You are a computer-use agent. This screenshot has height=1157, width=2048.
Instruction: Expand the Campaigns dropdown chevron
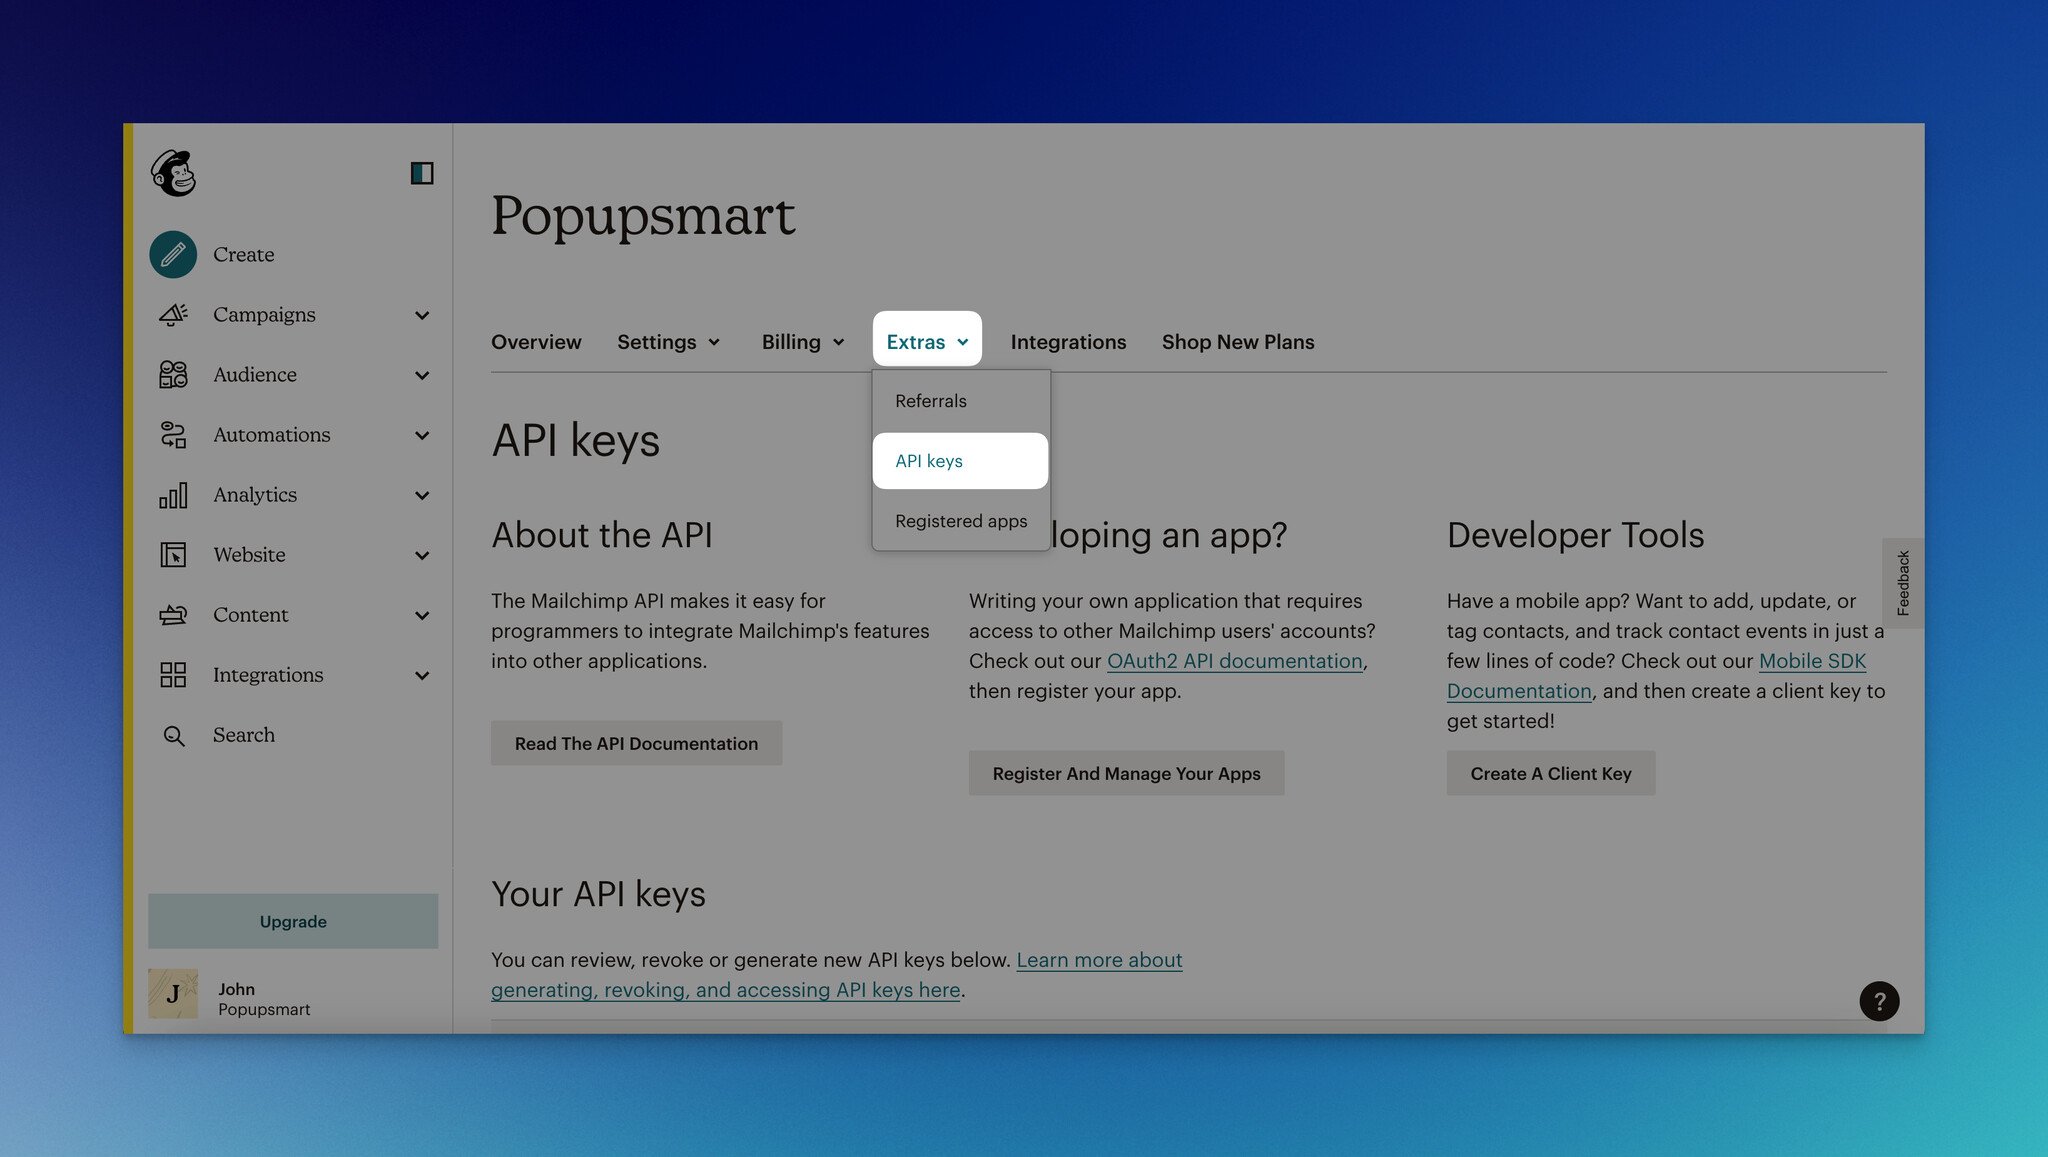(422, 314)
